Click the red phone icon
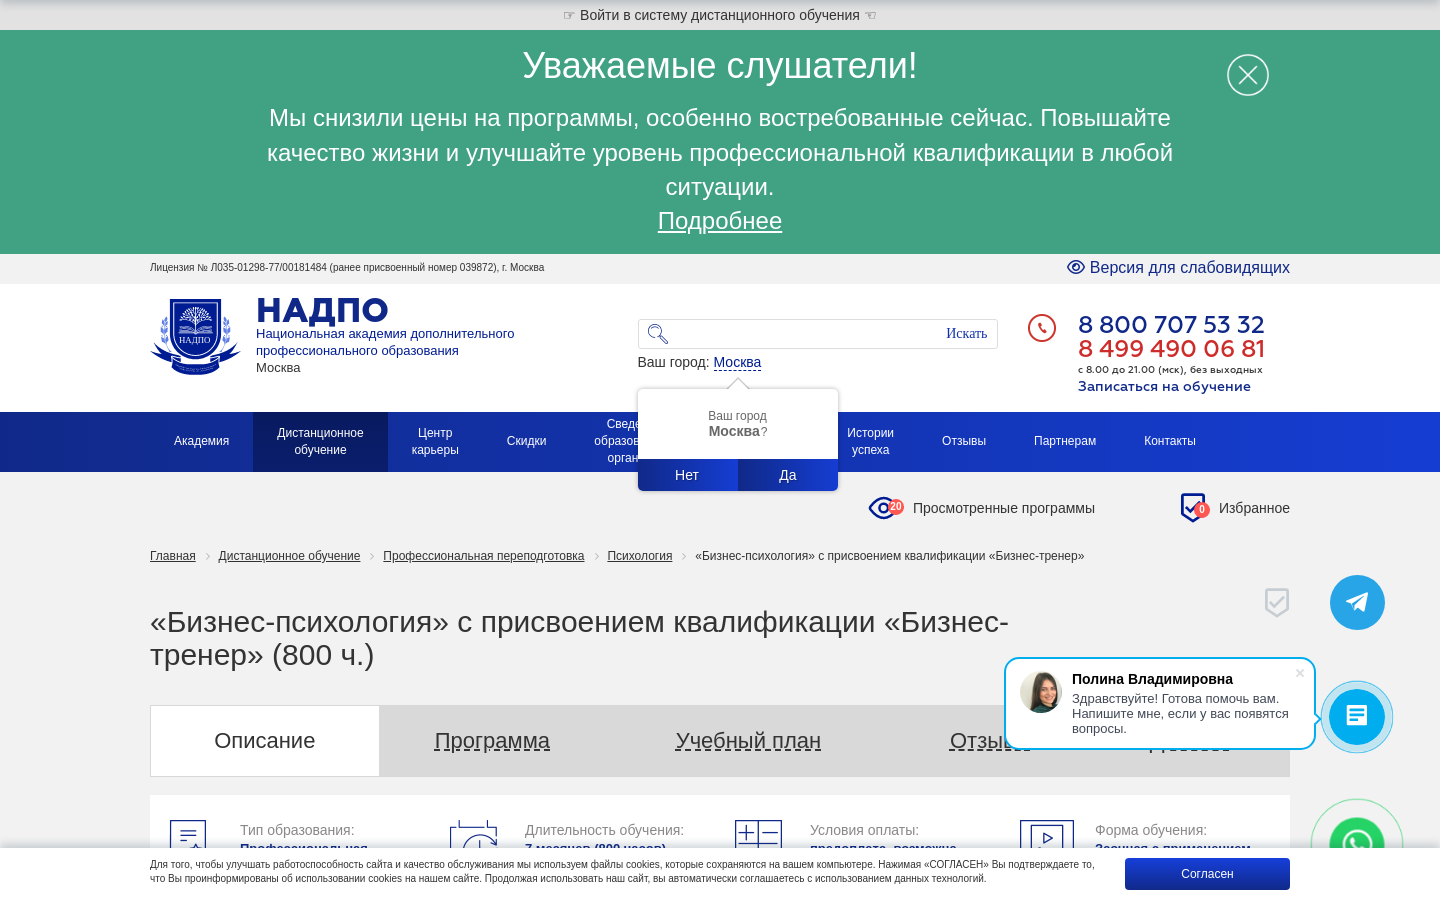Viewport: 1440px width, 900px height. tap(1042, 328)
